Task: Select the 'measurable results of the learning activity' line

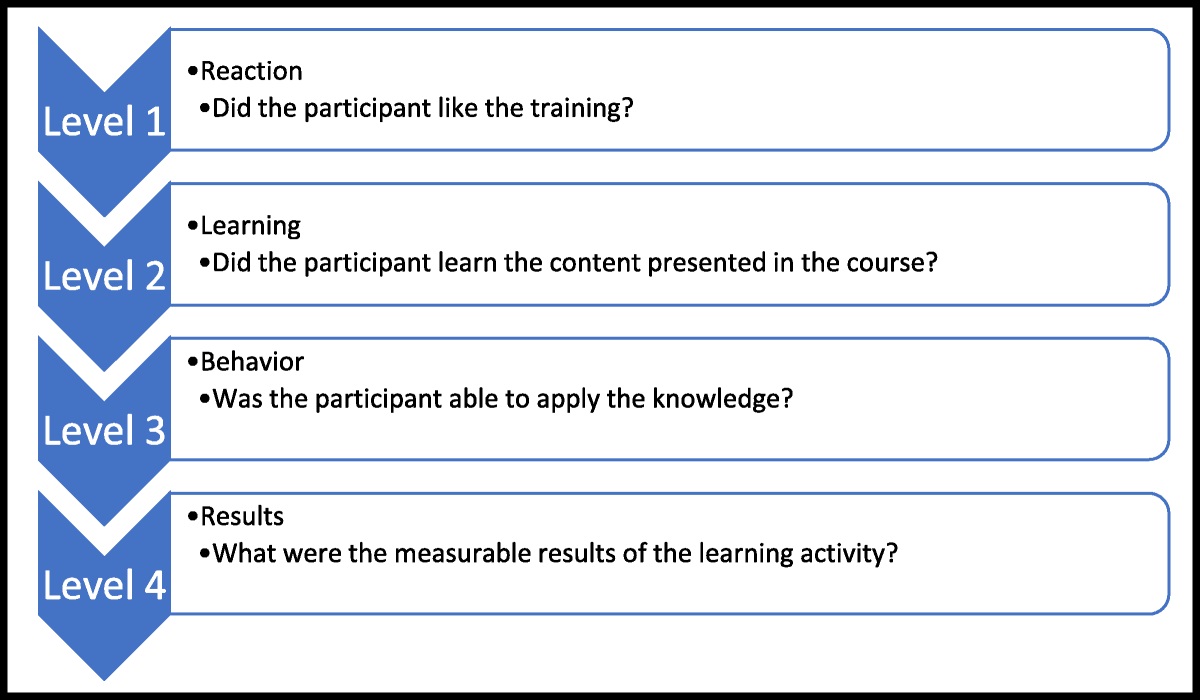Action: click(555, 552)
